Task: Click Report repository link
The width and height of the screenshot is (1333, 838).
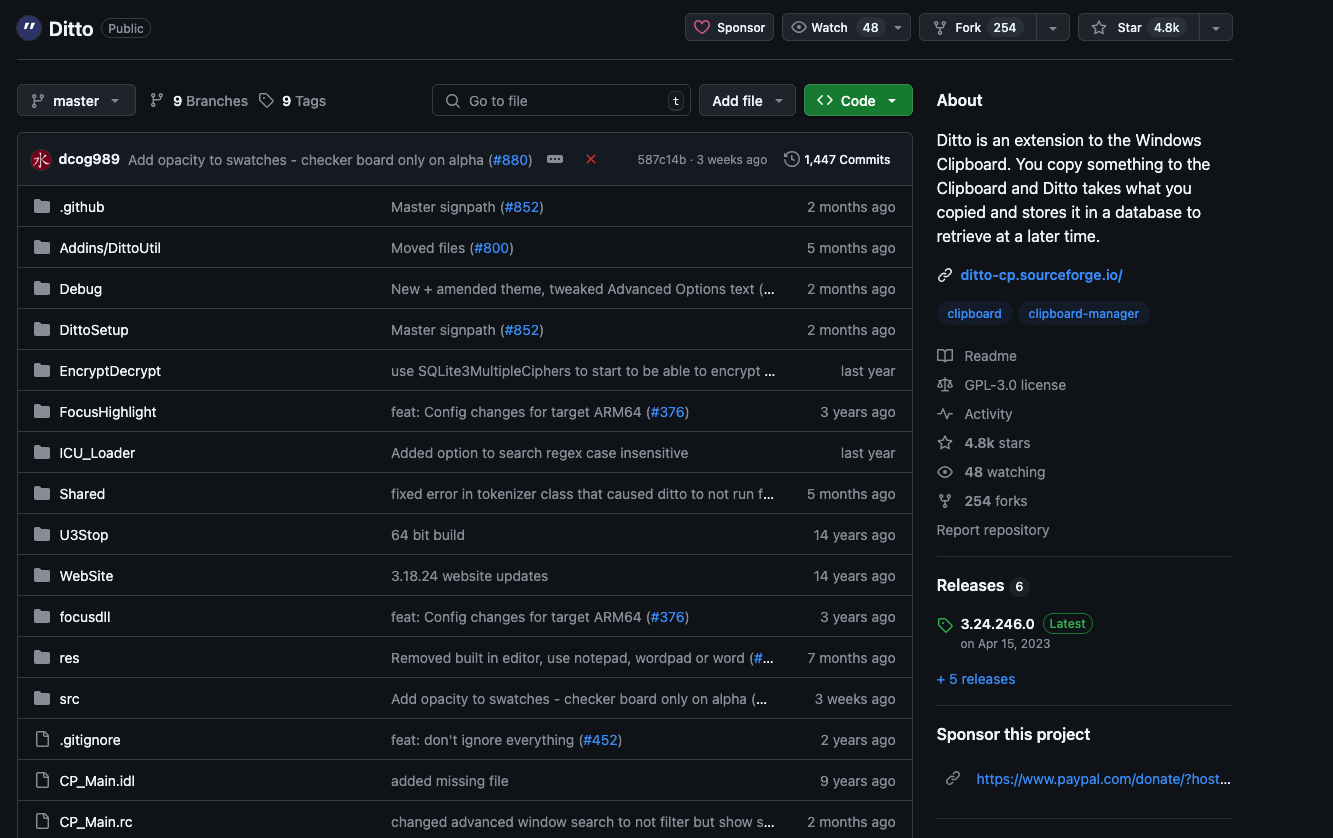Action: pyautogui.click(x=993, y=530)
